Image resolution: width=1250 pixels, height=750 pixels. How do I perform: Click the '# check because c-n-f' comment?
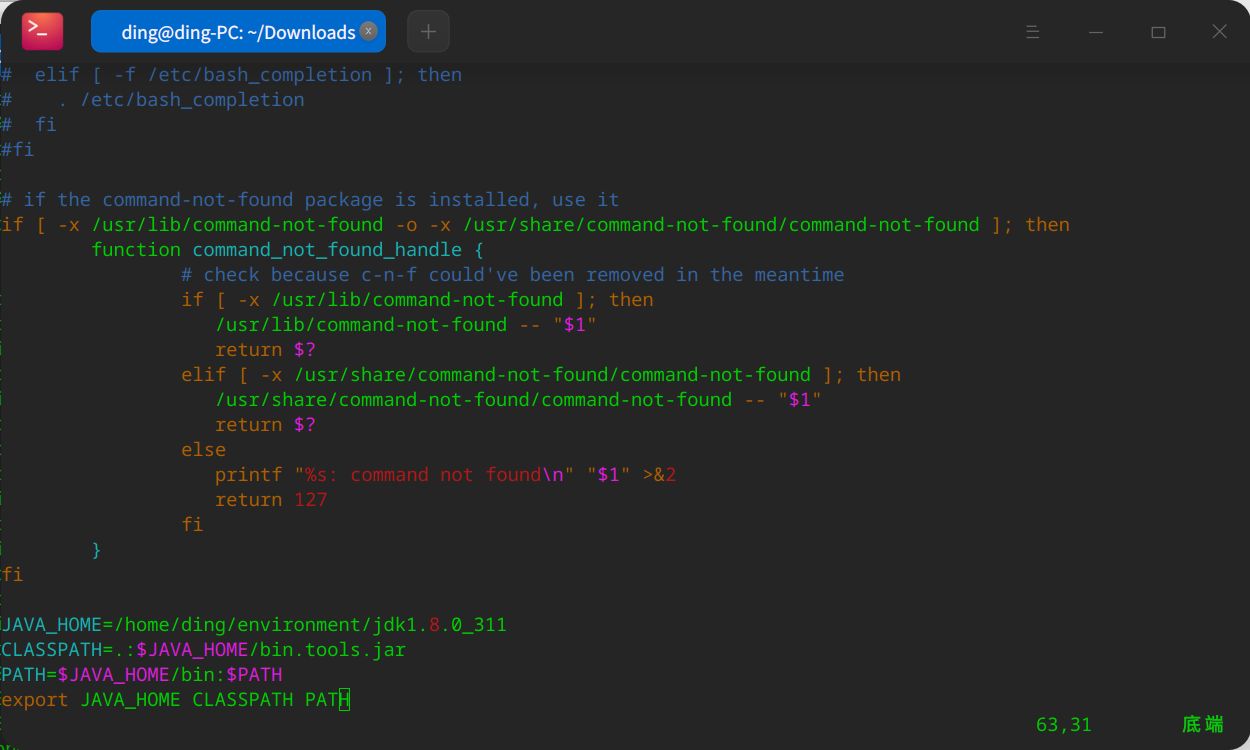[x=513, y=275]
